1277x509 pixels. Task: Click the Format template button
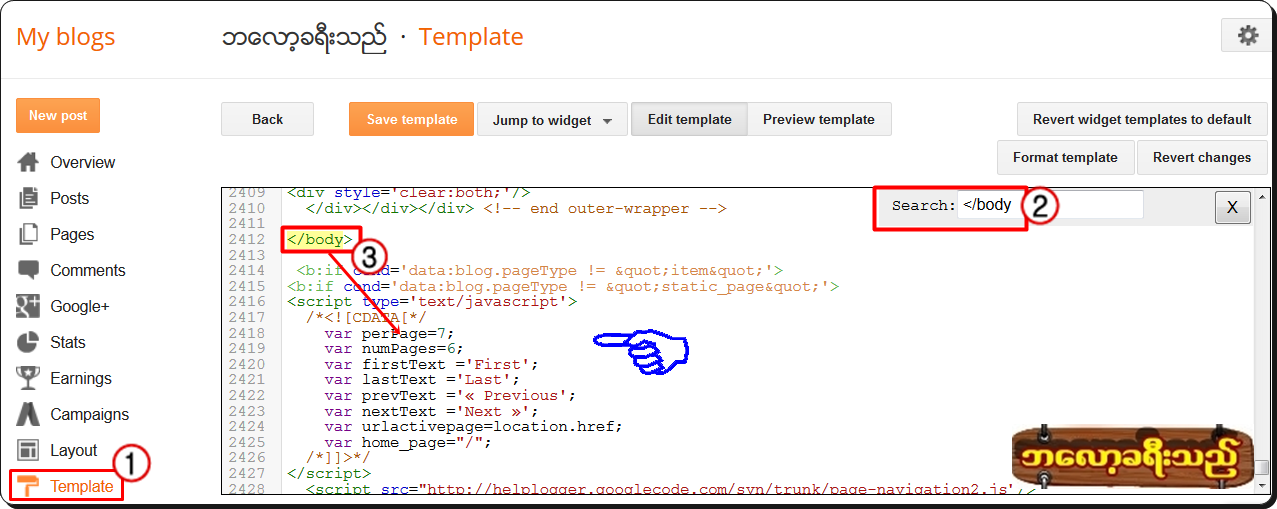1065,157
